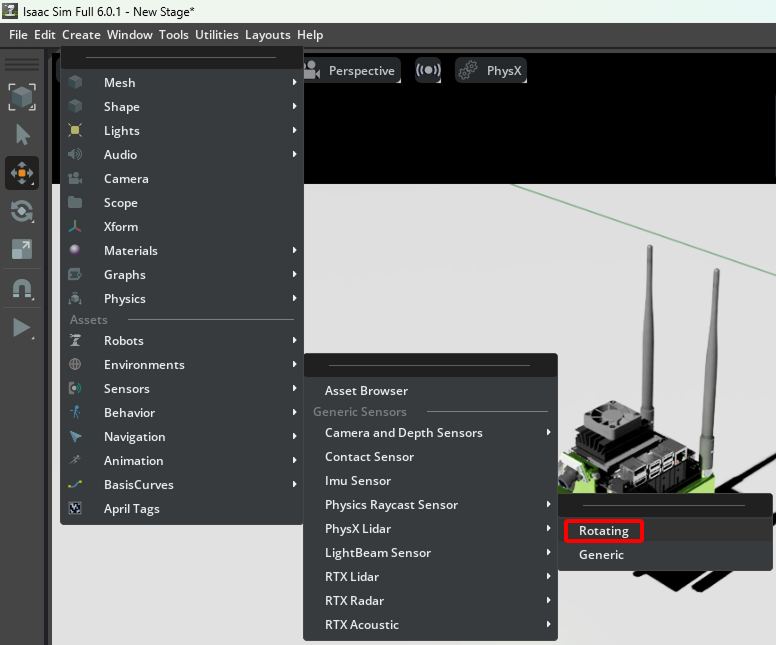Start simulation with Play button
776x645 pixels.
[x=22, y=328]
